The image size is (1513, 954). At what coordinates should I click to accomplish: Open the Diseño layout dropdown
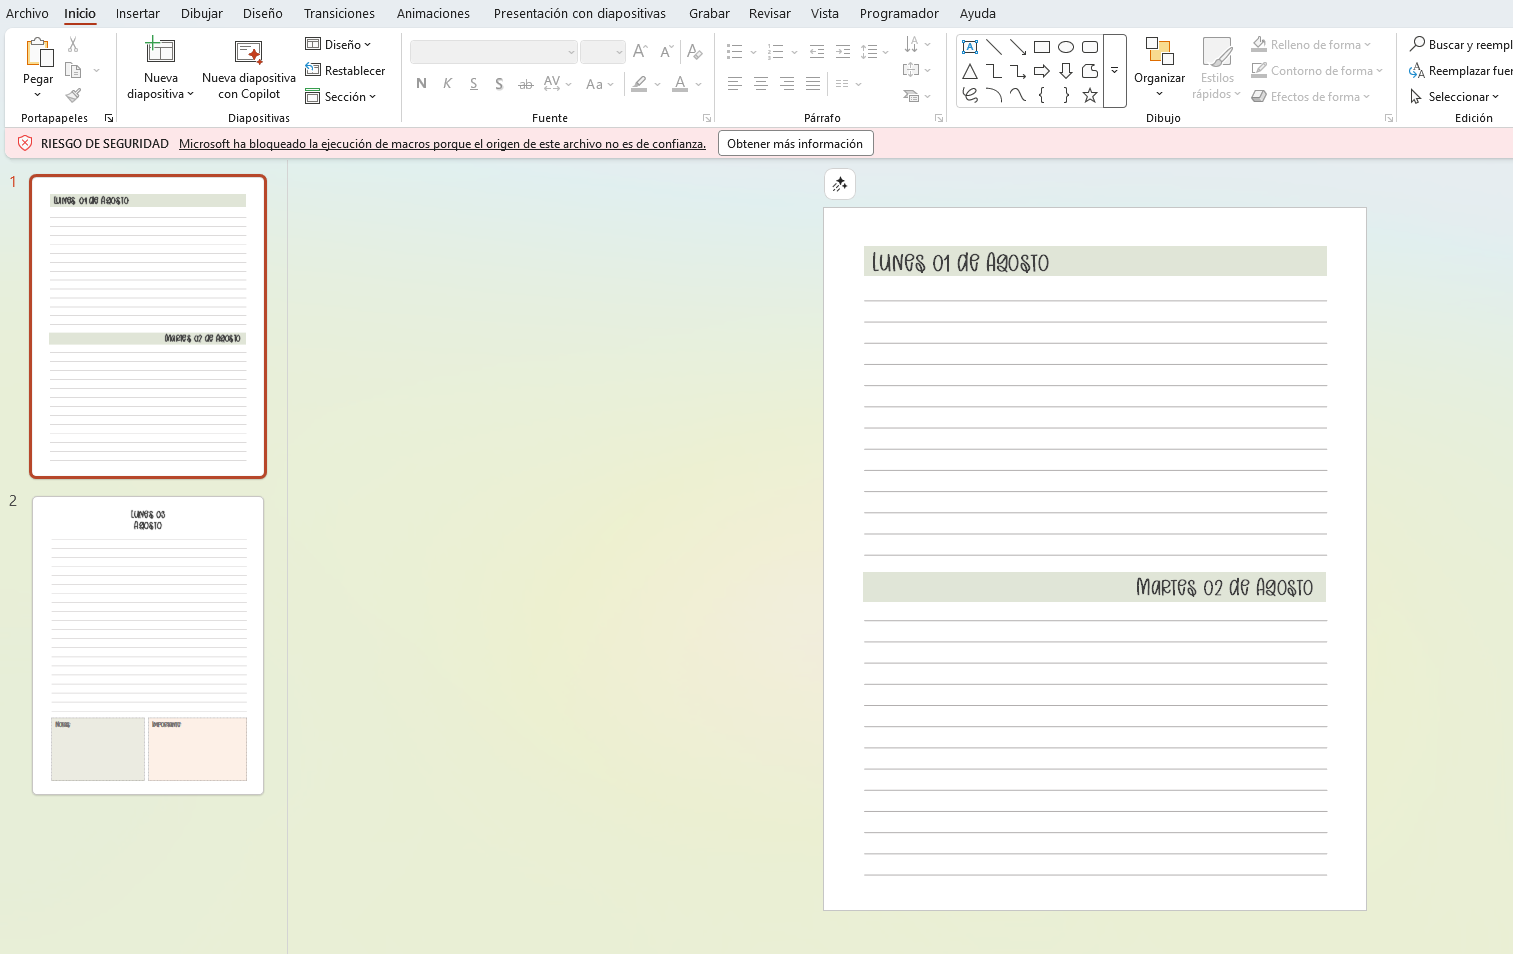338,45
